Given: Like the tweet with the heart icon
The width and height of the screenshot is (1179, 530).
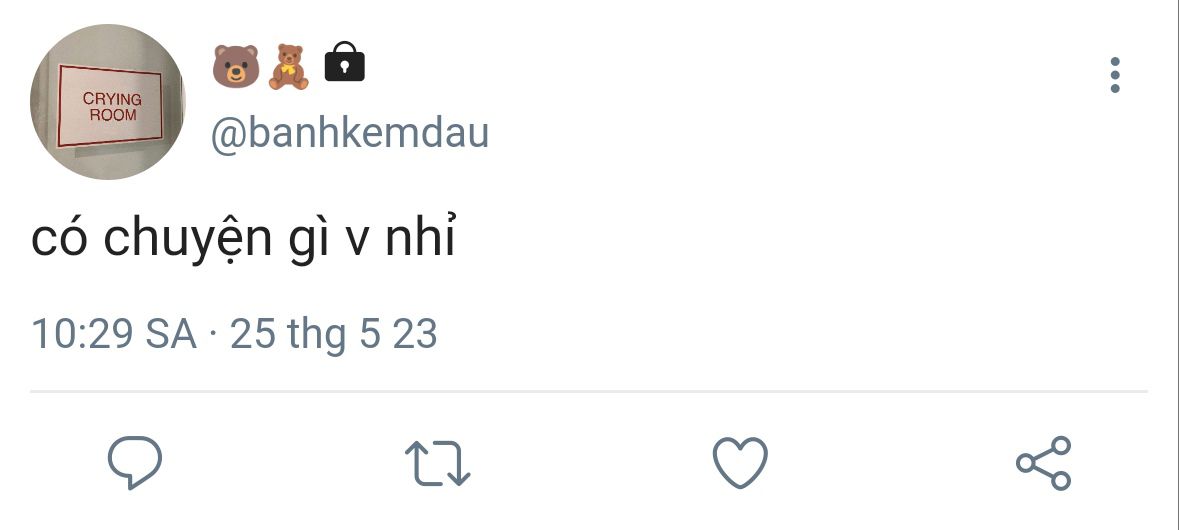Looking at the screenshot, I should point(740,462).
